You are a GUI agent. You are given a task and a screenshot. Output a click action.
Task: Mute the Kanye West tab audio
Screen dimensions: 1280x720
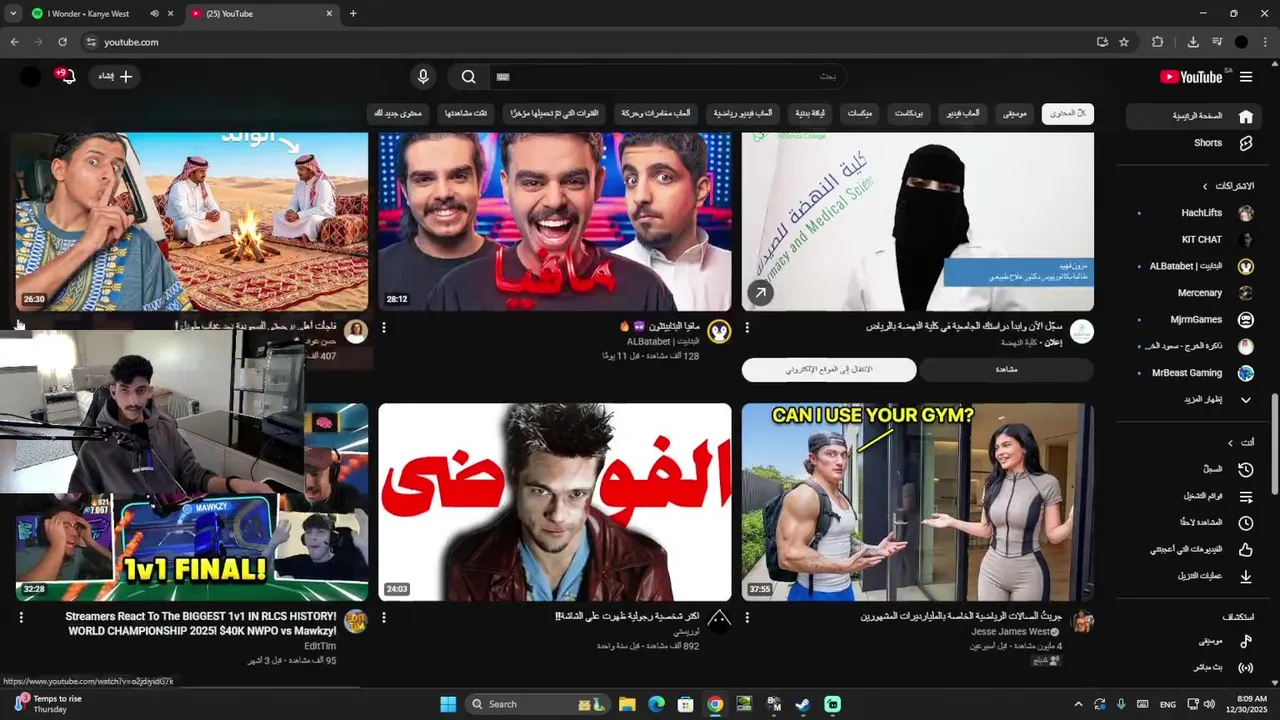click(x=154, y=14)
